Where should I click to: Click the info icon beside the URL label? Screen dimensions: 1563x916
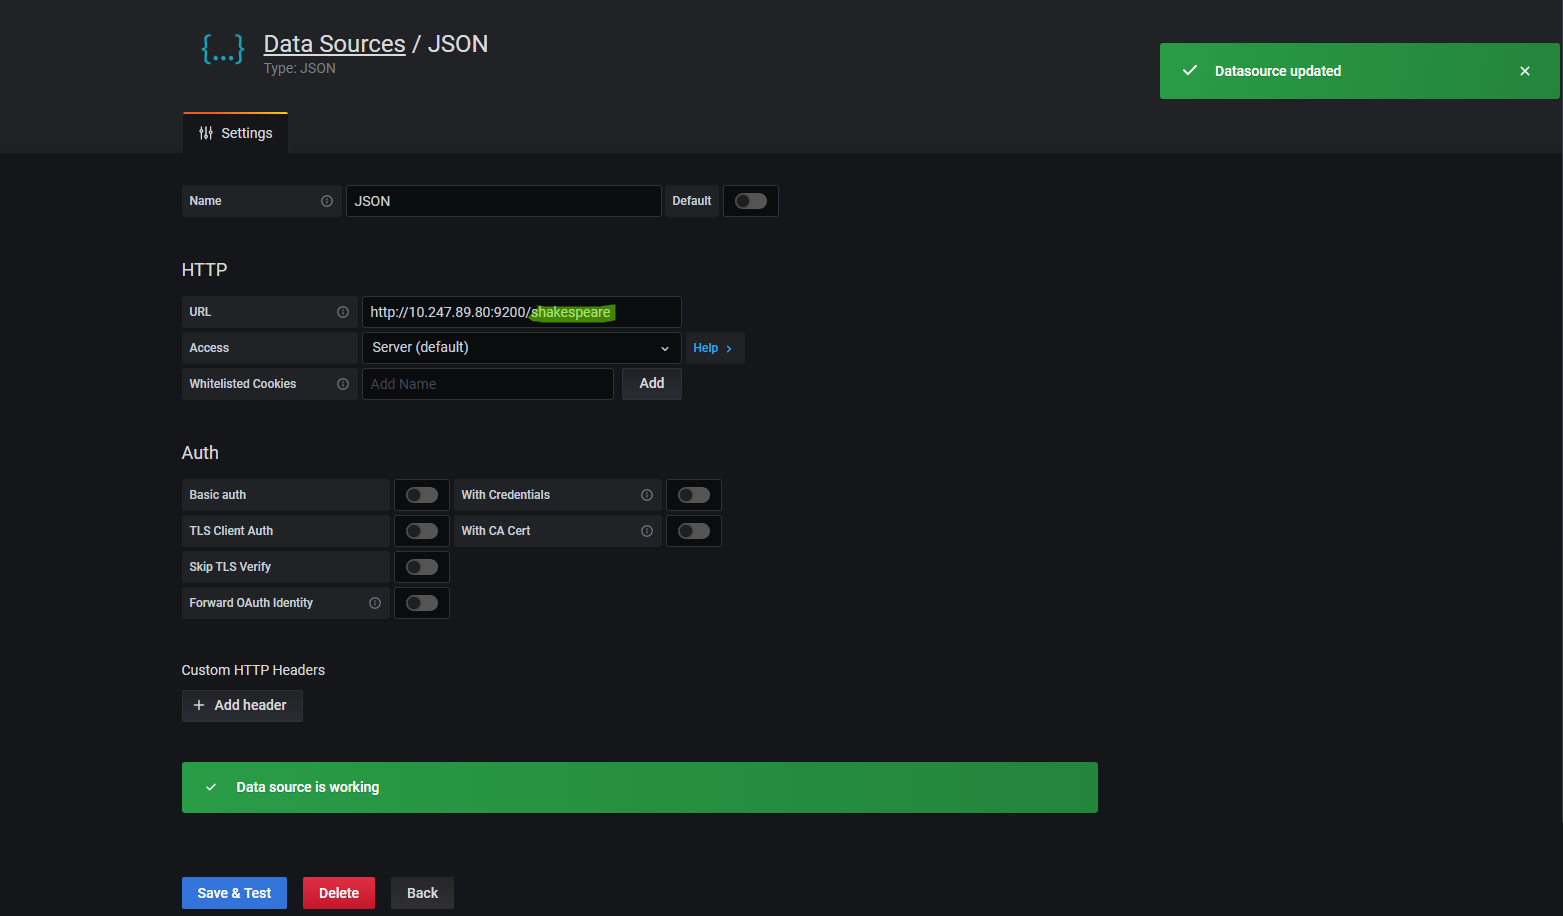(342, 312)
